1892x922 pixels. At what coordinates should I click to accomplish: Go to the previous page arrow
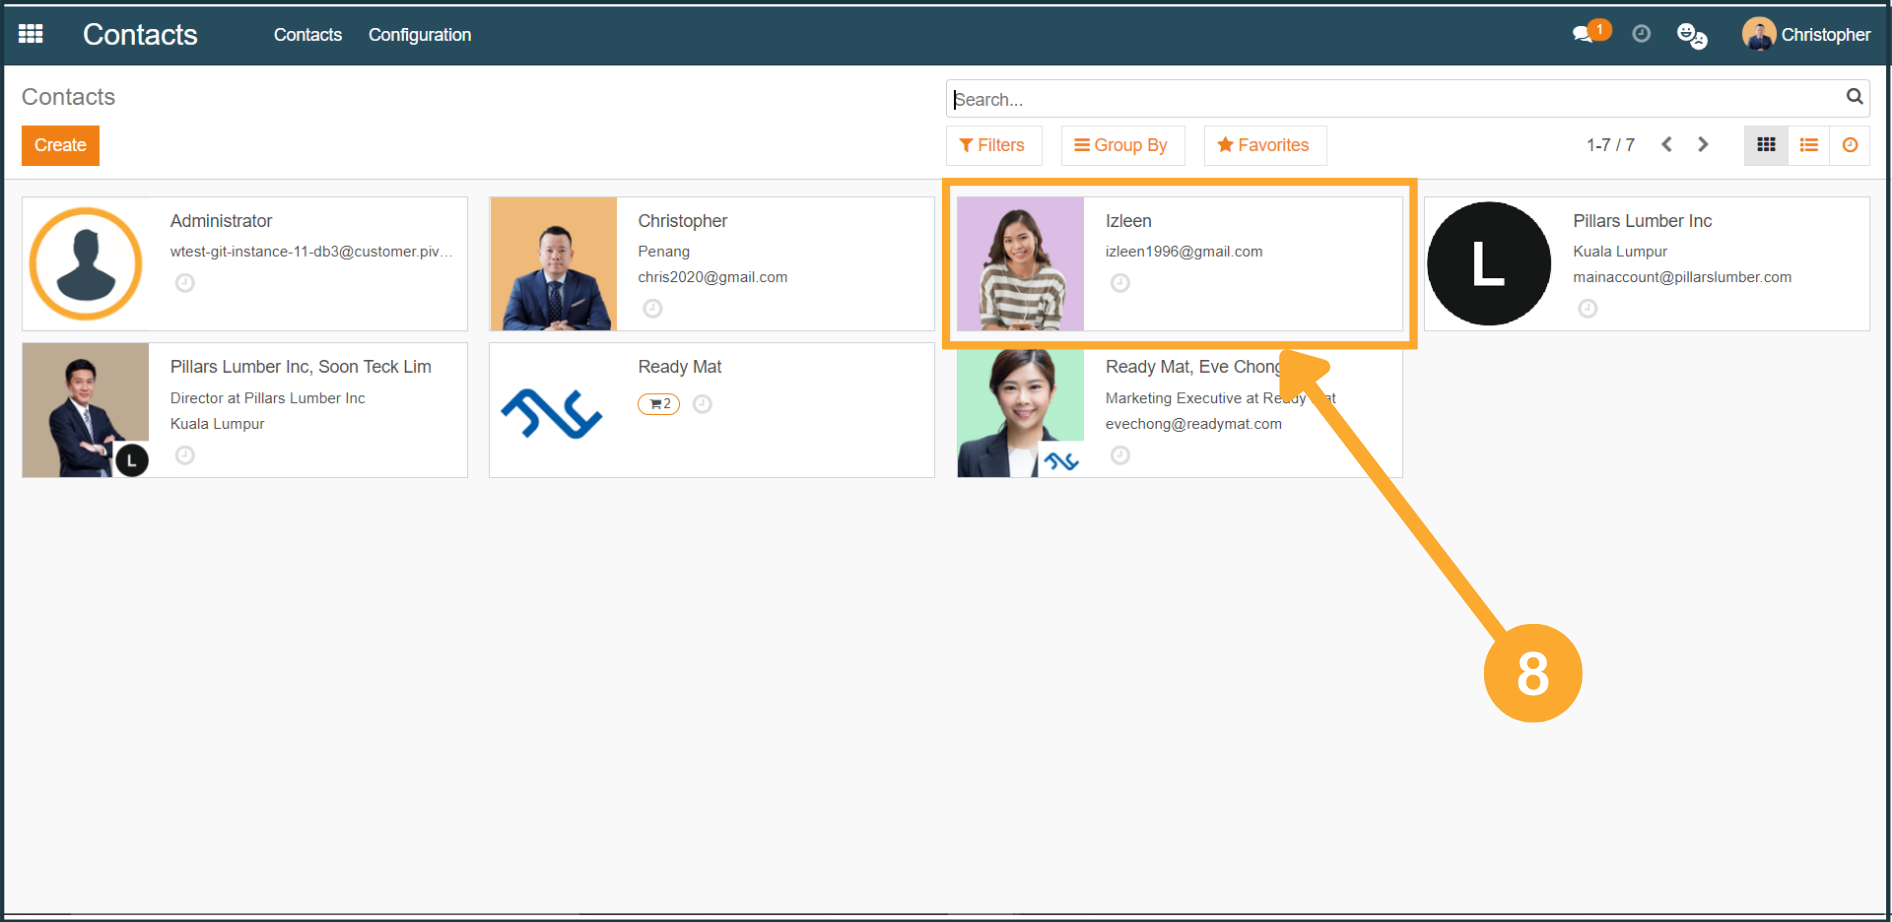tap(1667, 145)
